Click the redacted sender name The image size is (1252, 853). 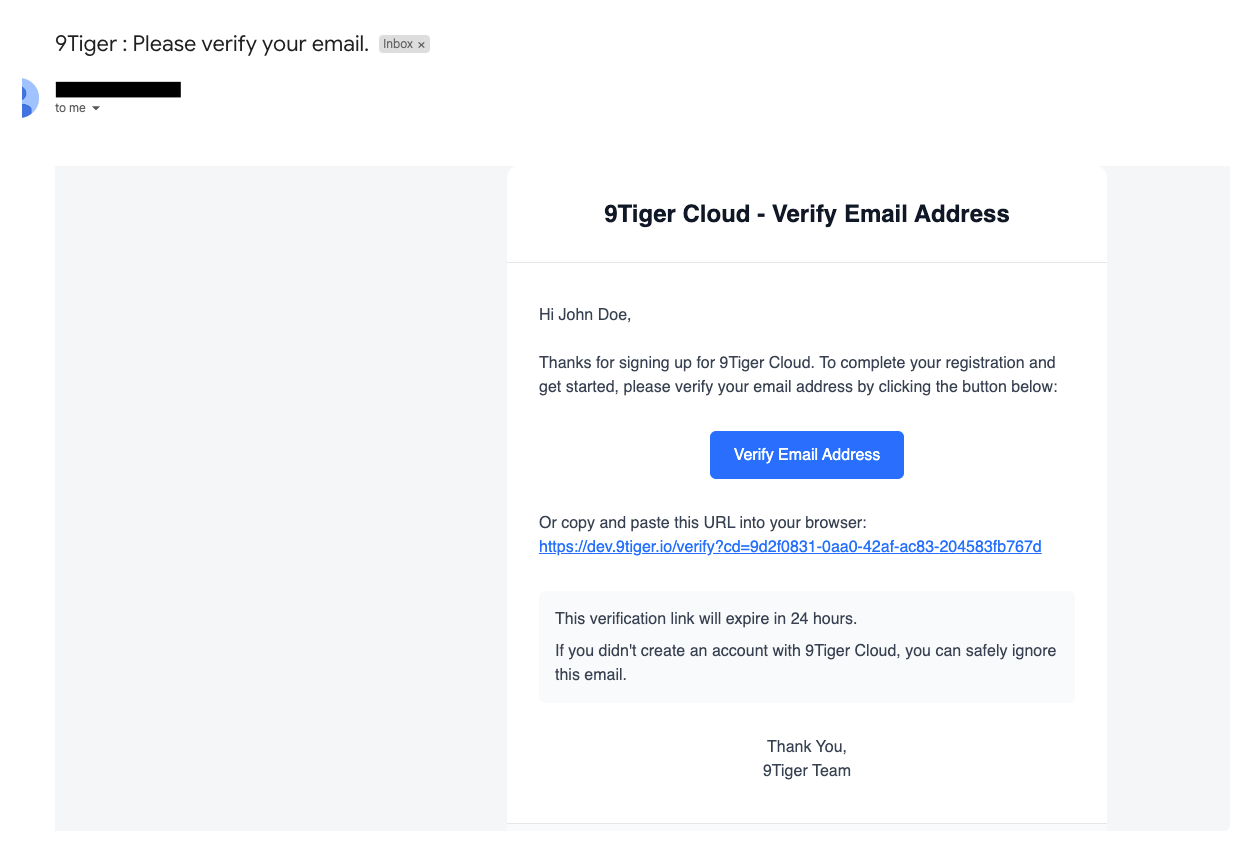118,90
